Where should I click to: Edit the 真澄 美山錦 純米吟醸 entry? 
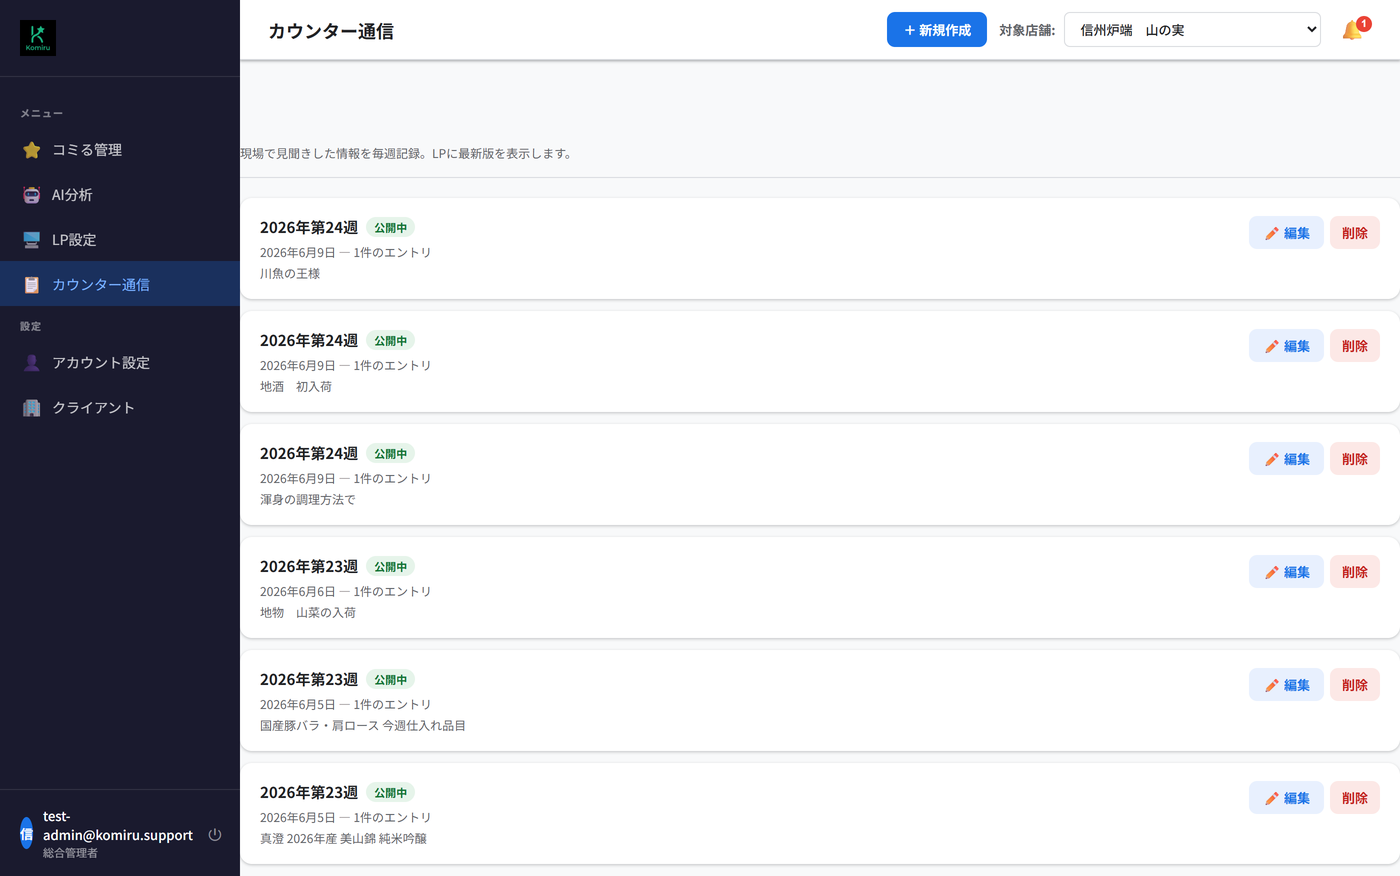tap(1286, 798)
